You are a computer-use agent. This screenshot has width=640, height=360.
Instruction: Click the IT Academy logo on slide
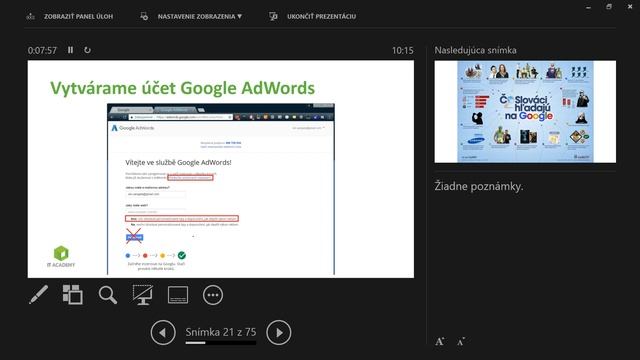click(61, 257)
